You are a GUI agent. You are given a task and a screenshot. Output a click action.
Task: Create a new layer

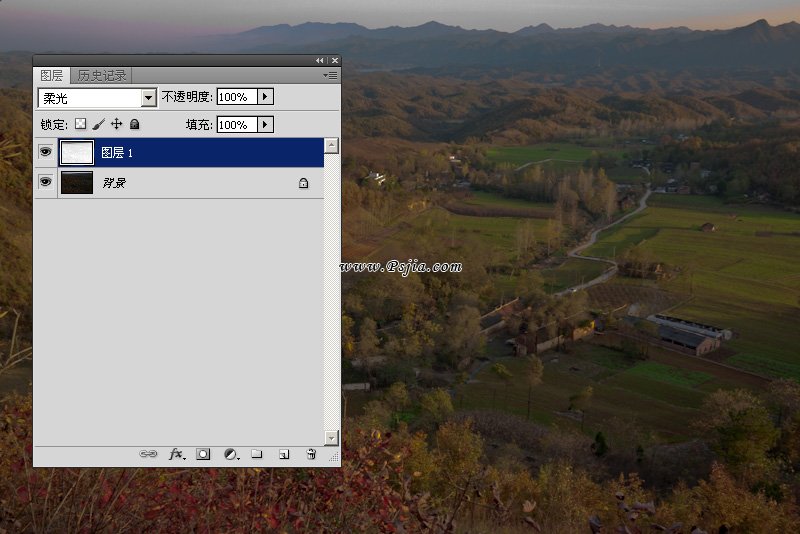coord(284,454)
